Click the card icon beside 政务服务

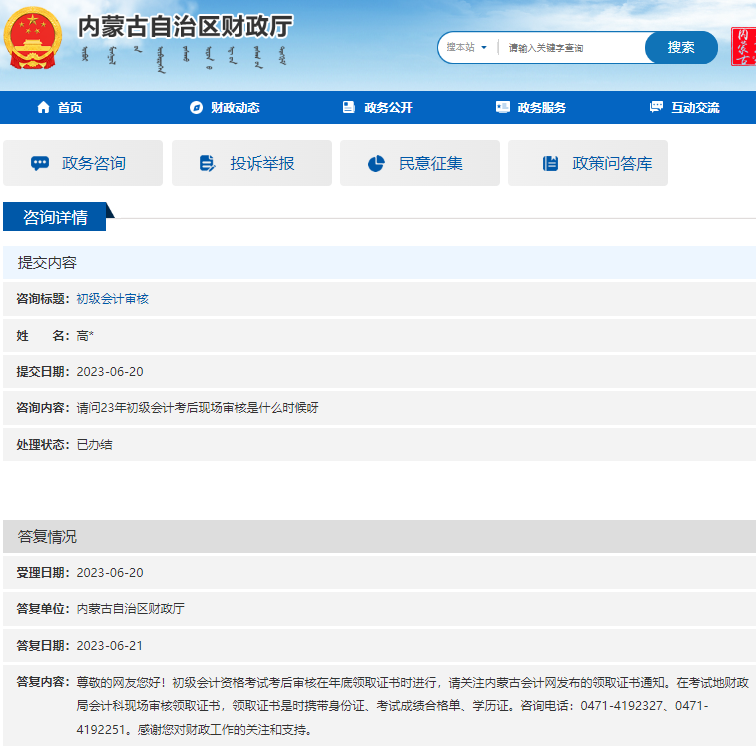[x=502, y=108]
